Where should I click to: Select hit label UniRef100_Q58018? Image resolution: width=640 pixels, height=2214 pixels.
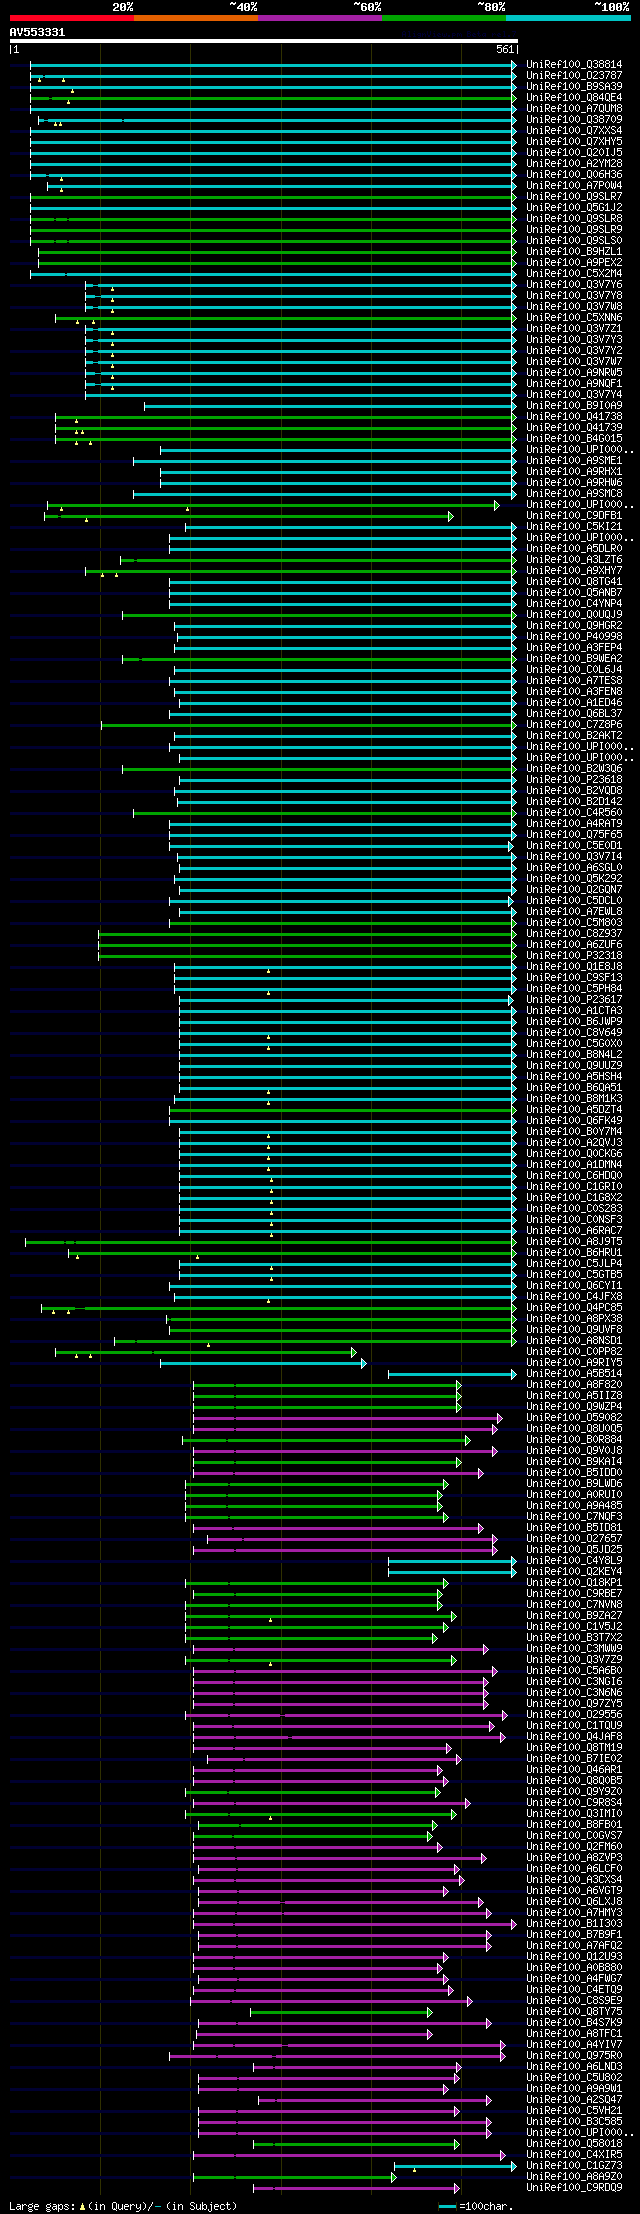[x=574, y=2144]
